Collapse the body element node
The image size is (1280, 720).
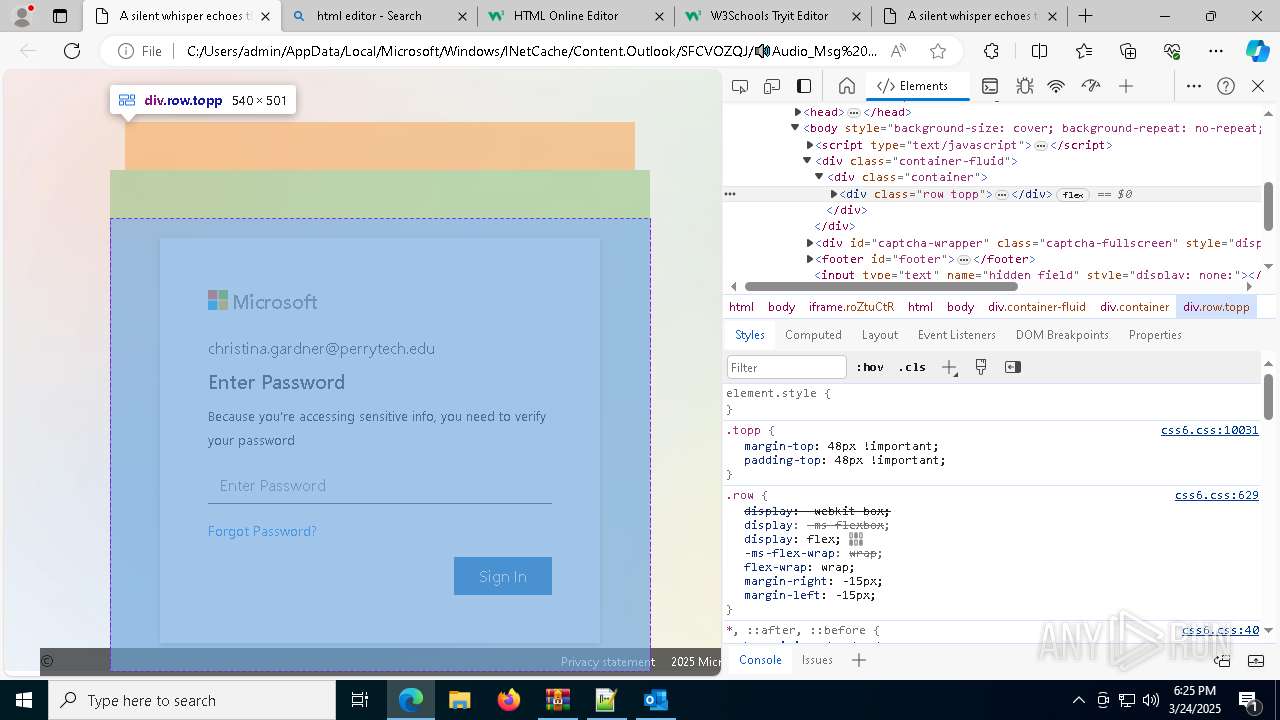[795, 128]
